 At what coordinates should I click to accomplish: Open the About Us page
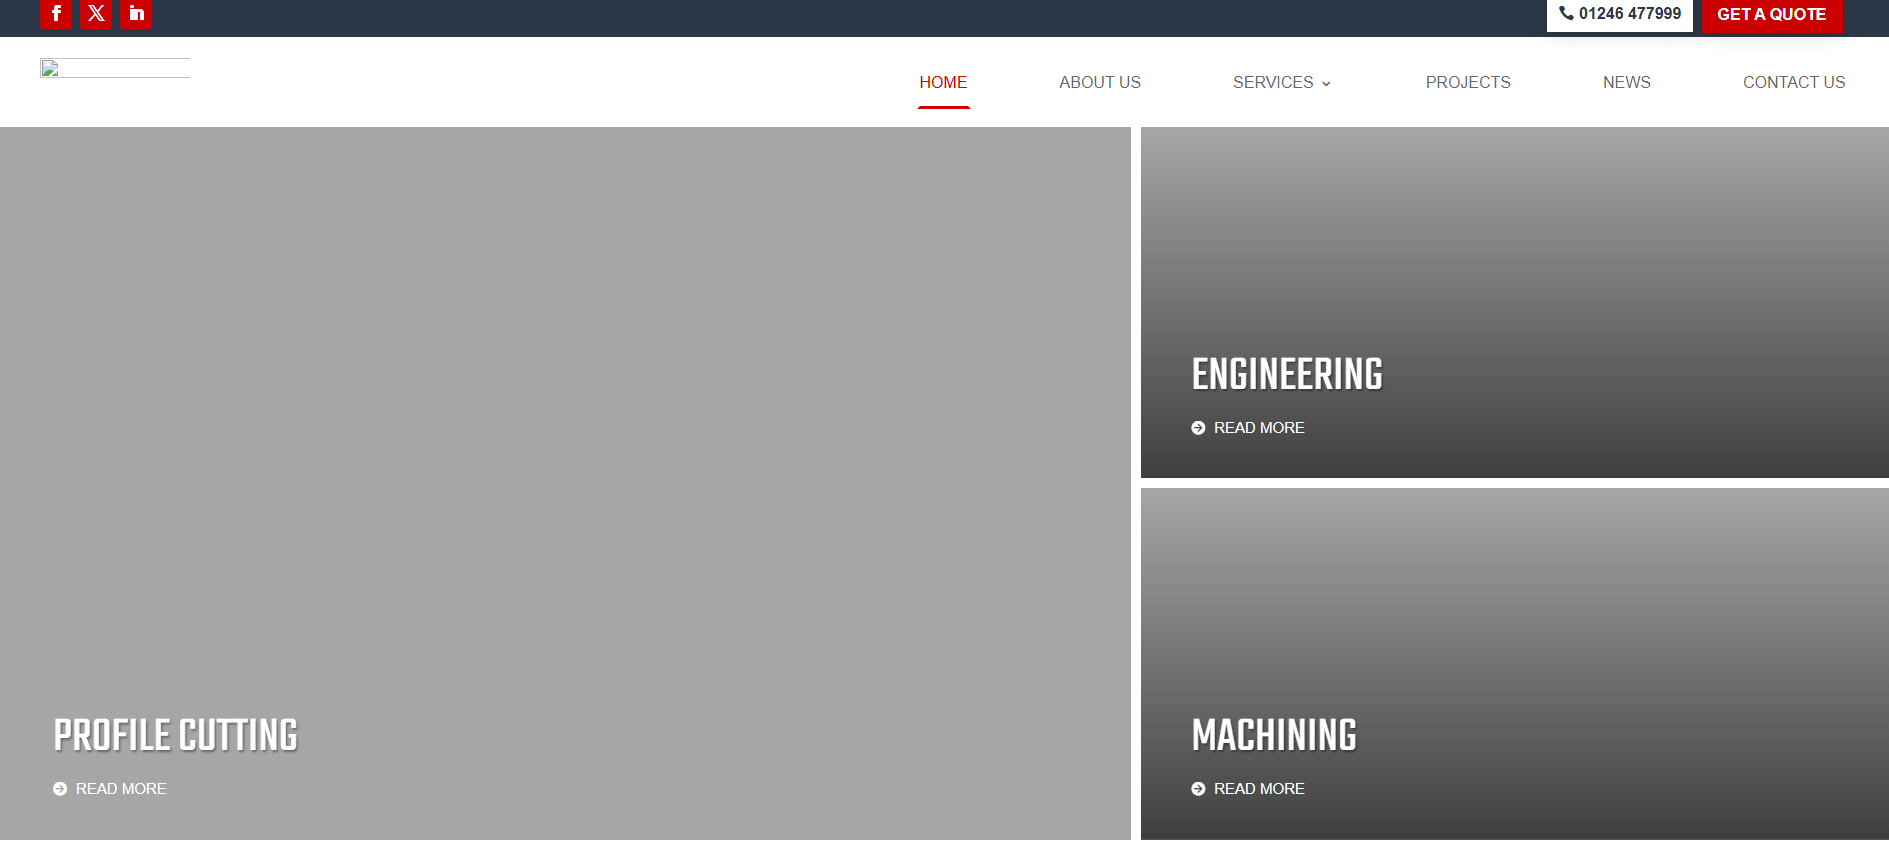click(1099, 83)
